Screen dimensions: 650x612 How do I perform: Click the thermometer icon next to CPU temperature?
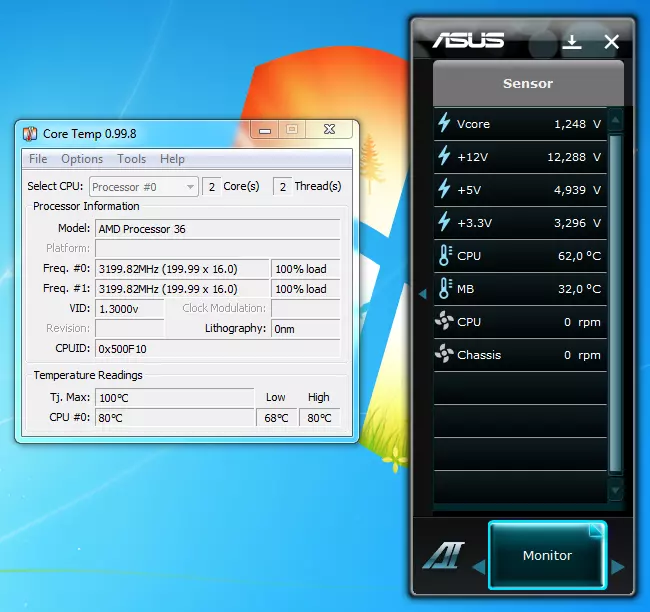pyautogui.click(x=445, y=255)
